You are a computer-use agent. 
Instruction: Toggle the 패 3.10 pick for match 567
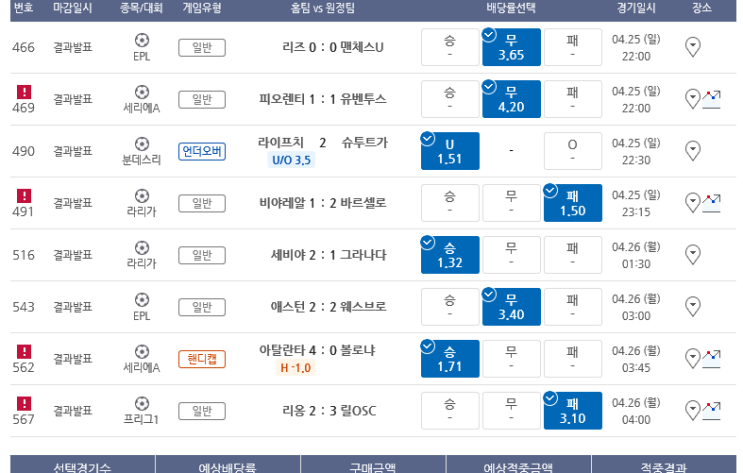(573, 410)
